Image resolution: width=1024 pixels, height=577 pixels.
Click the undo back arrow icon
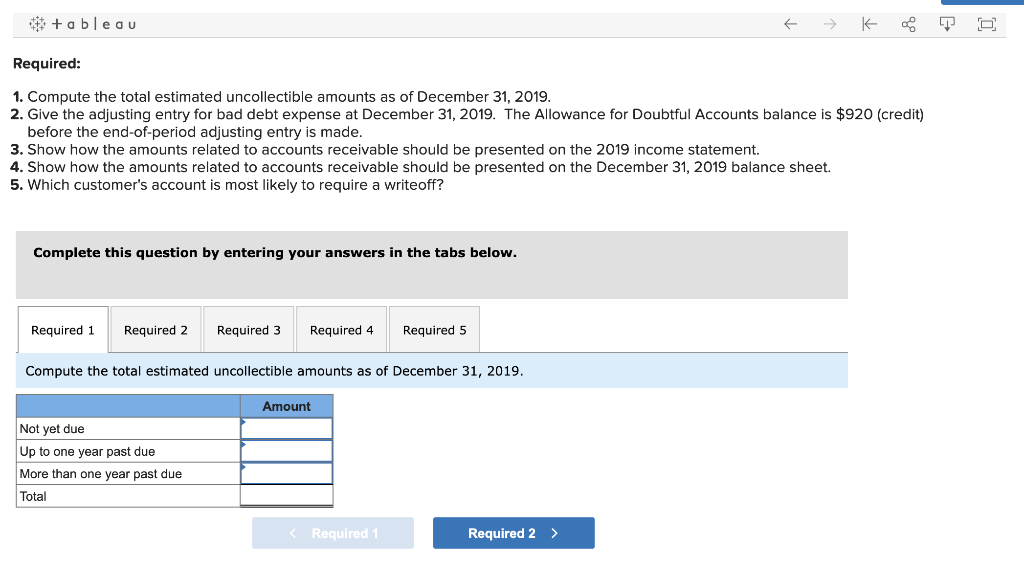point(789,23)
